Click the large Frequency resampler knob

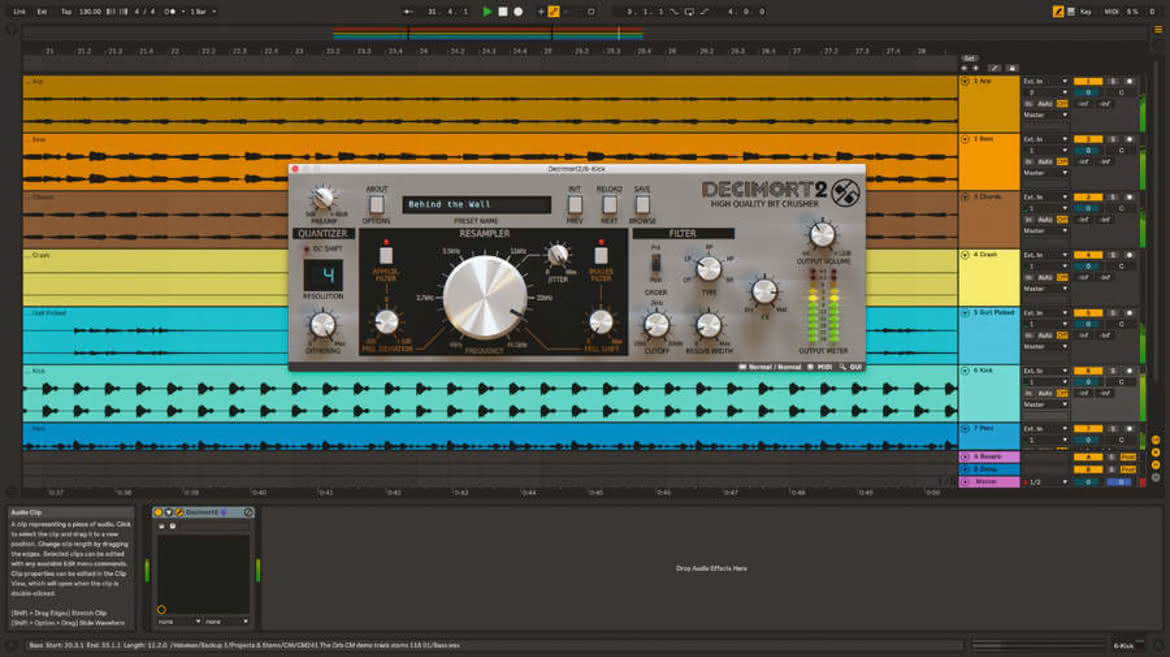(485, 297)
